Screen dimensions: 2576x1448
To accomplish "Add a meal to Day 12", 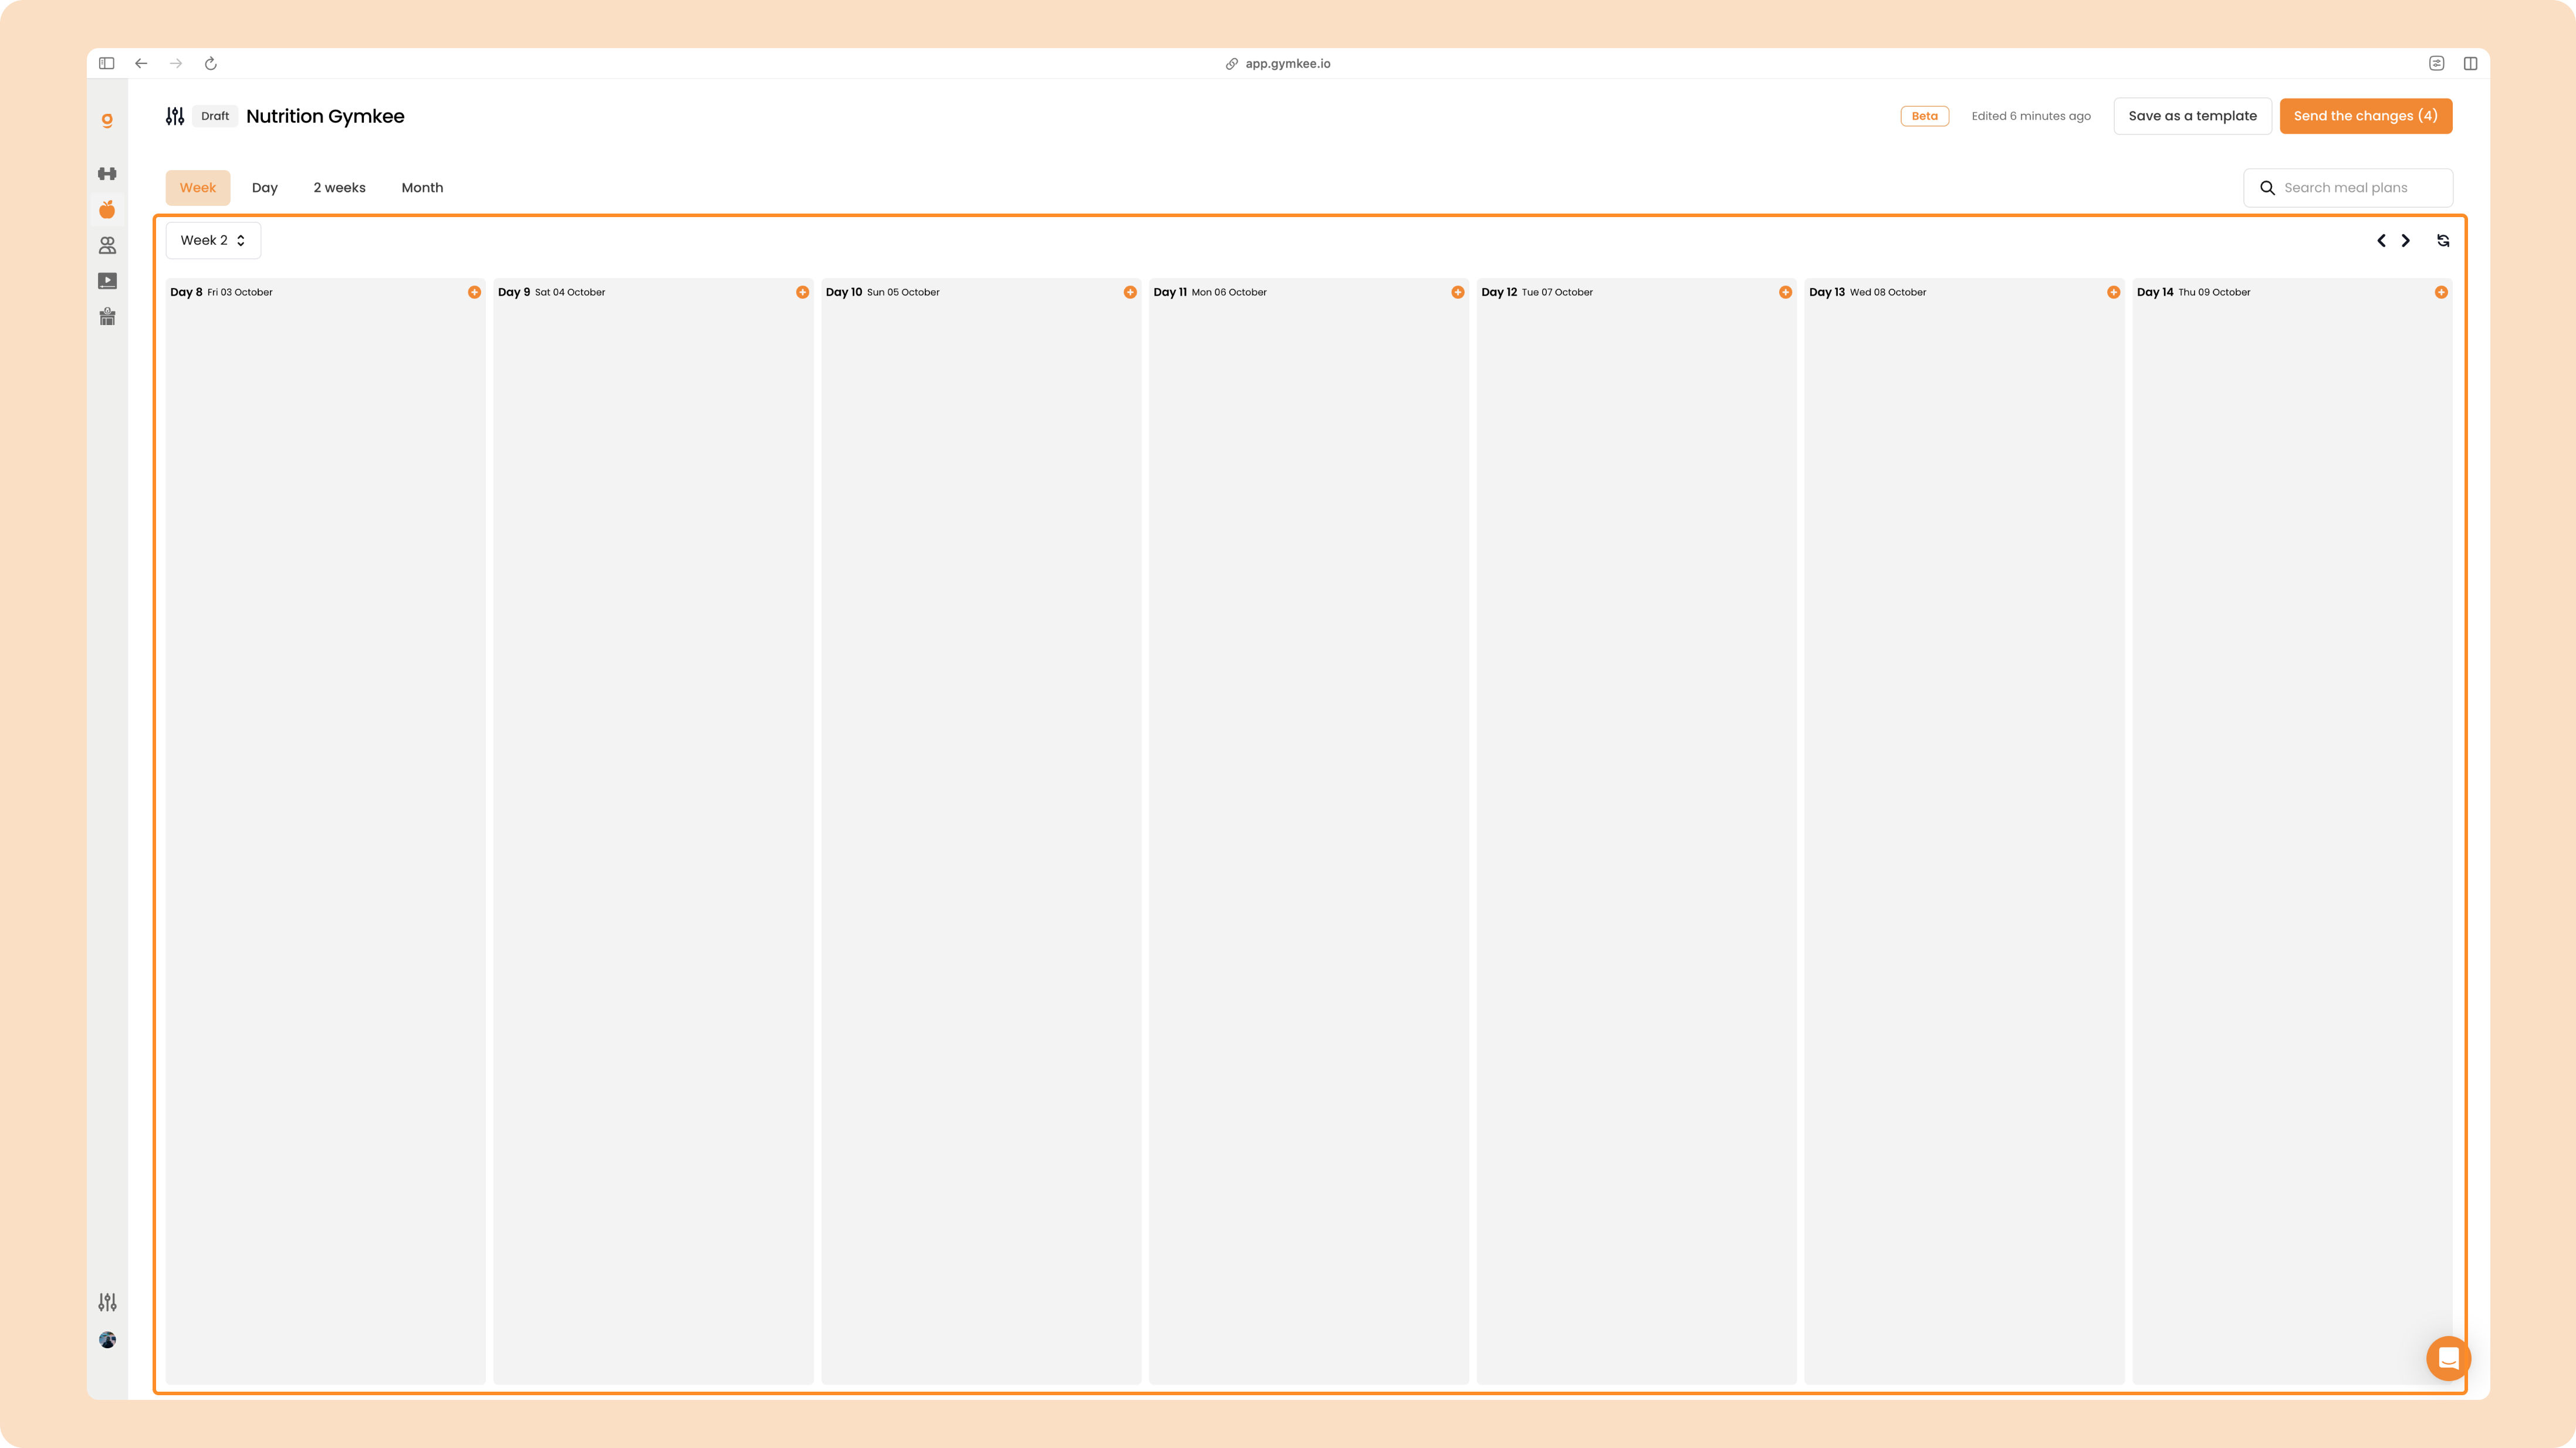I will tap(1785, 292).
